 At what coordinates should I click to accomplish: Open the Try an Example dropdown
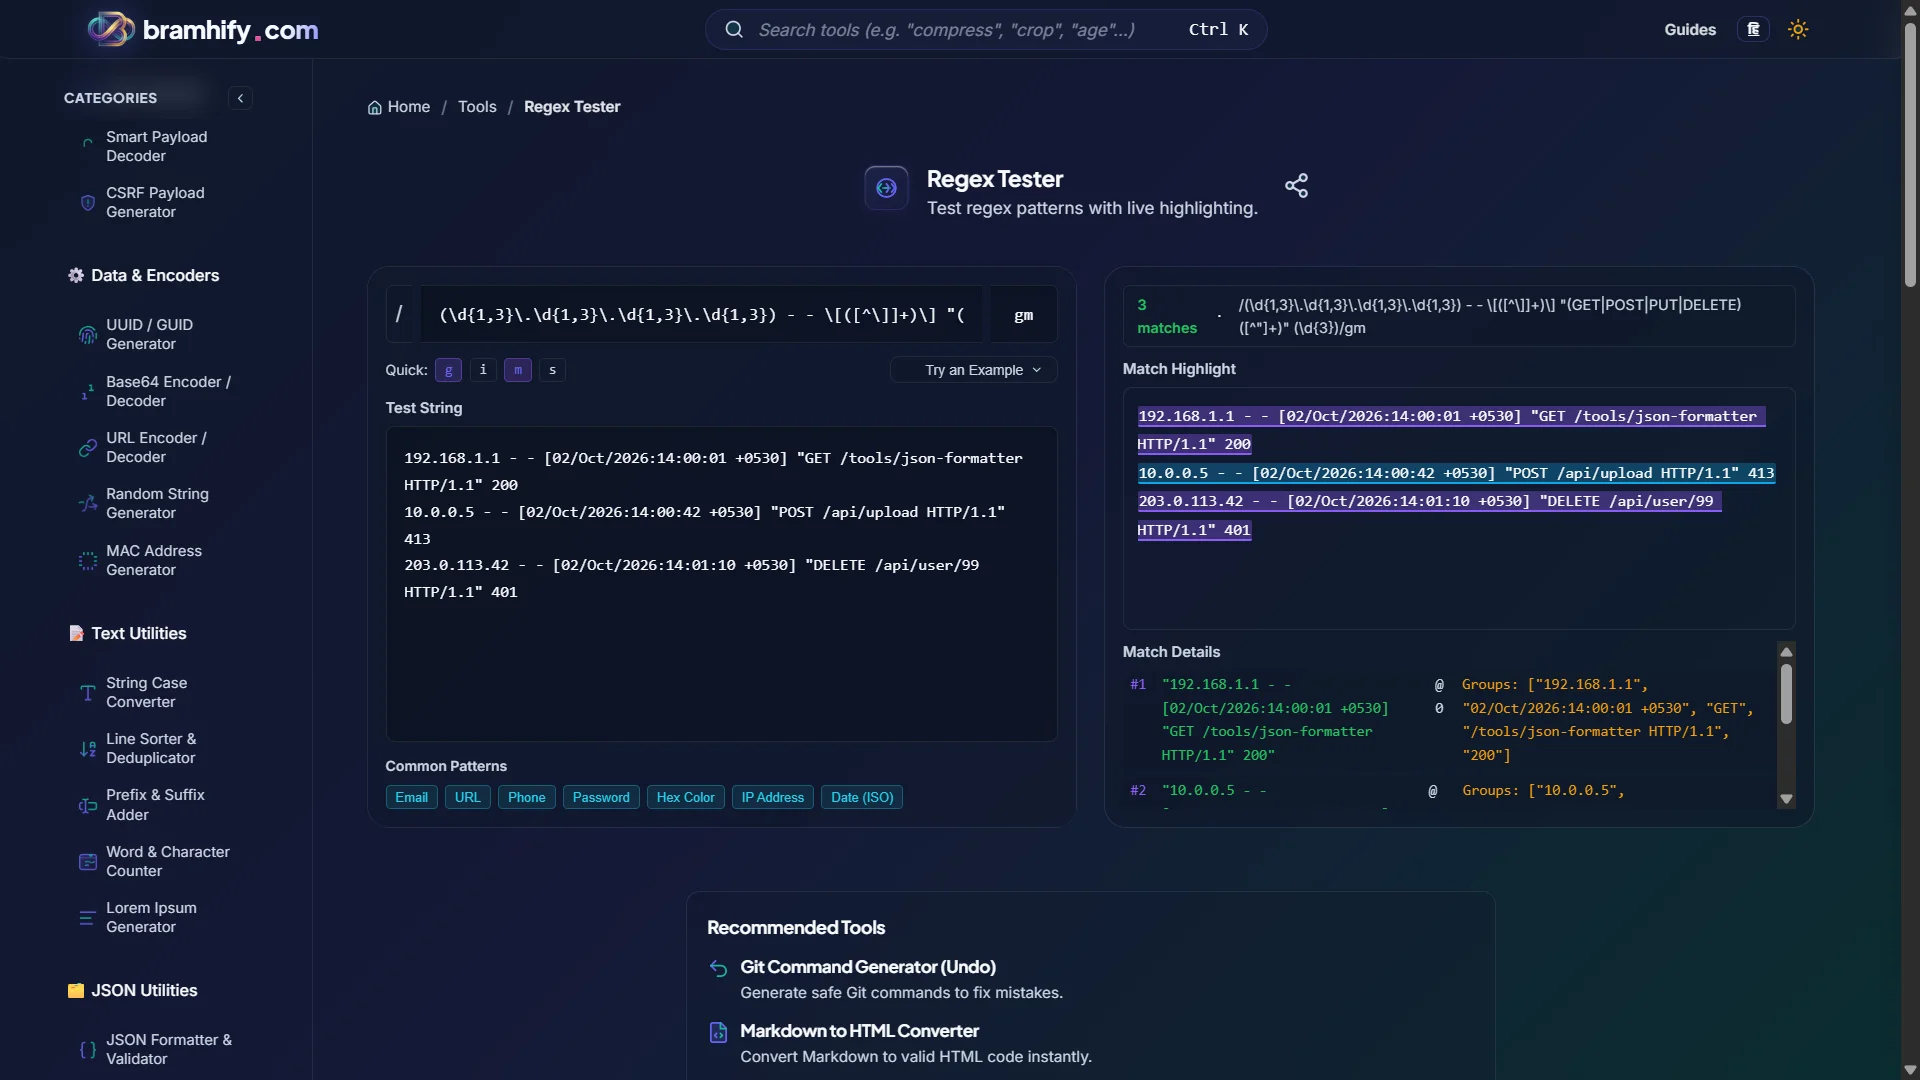click(973, 370)
